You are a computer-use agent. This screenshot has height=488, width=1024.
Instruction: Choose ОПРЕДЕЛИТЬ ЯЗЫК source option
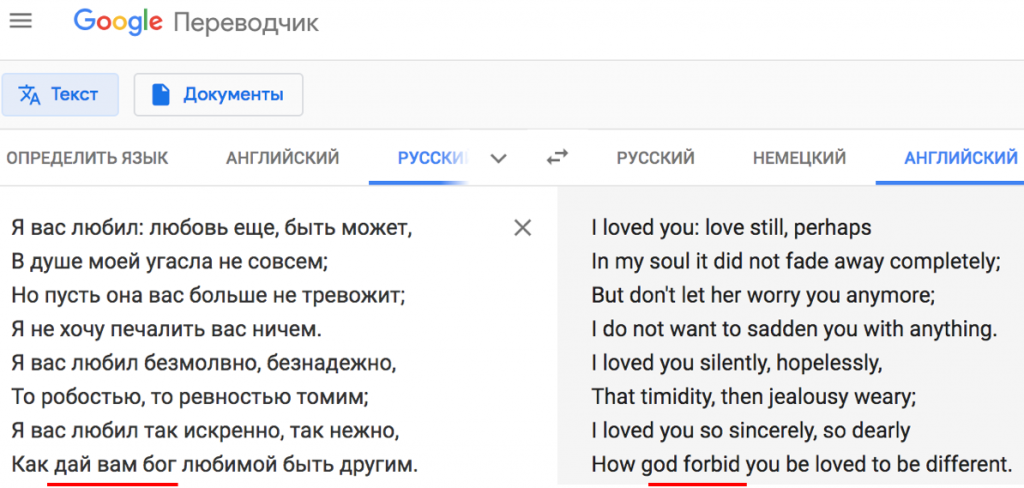coord(87,158)
